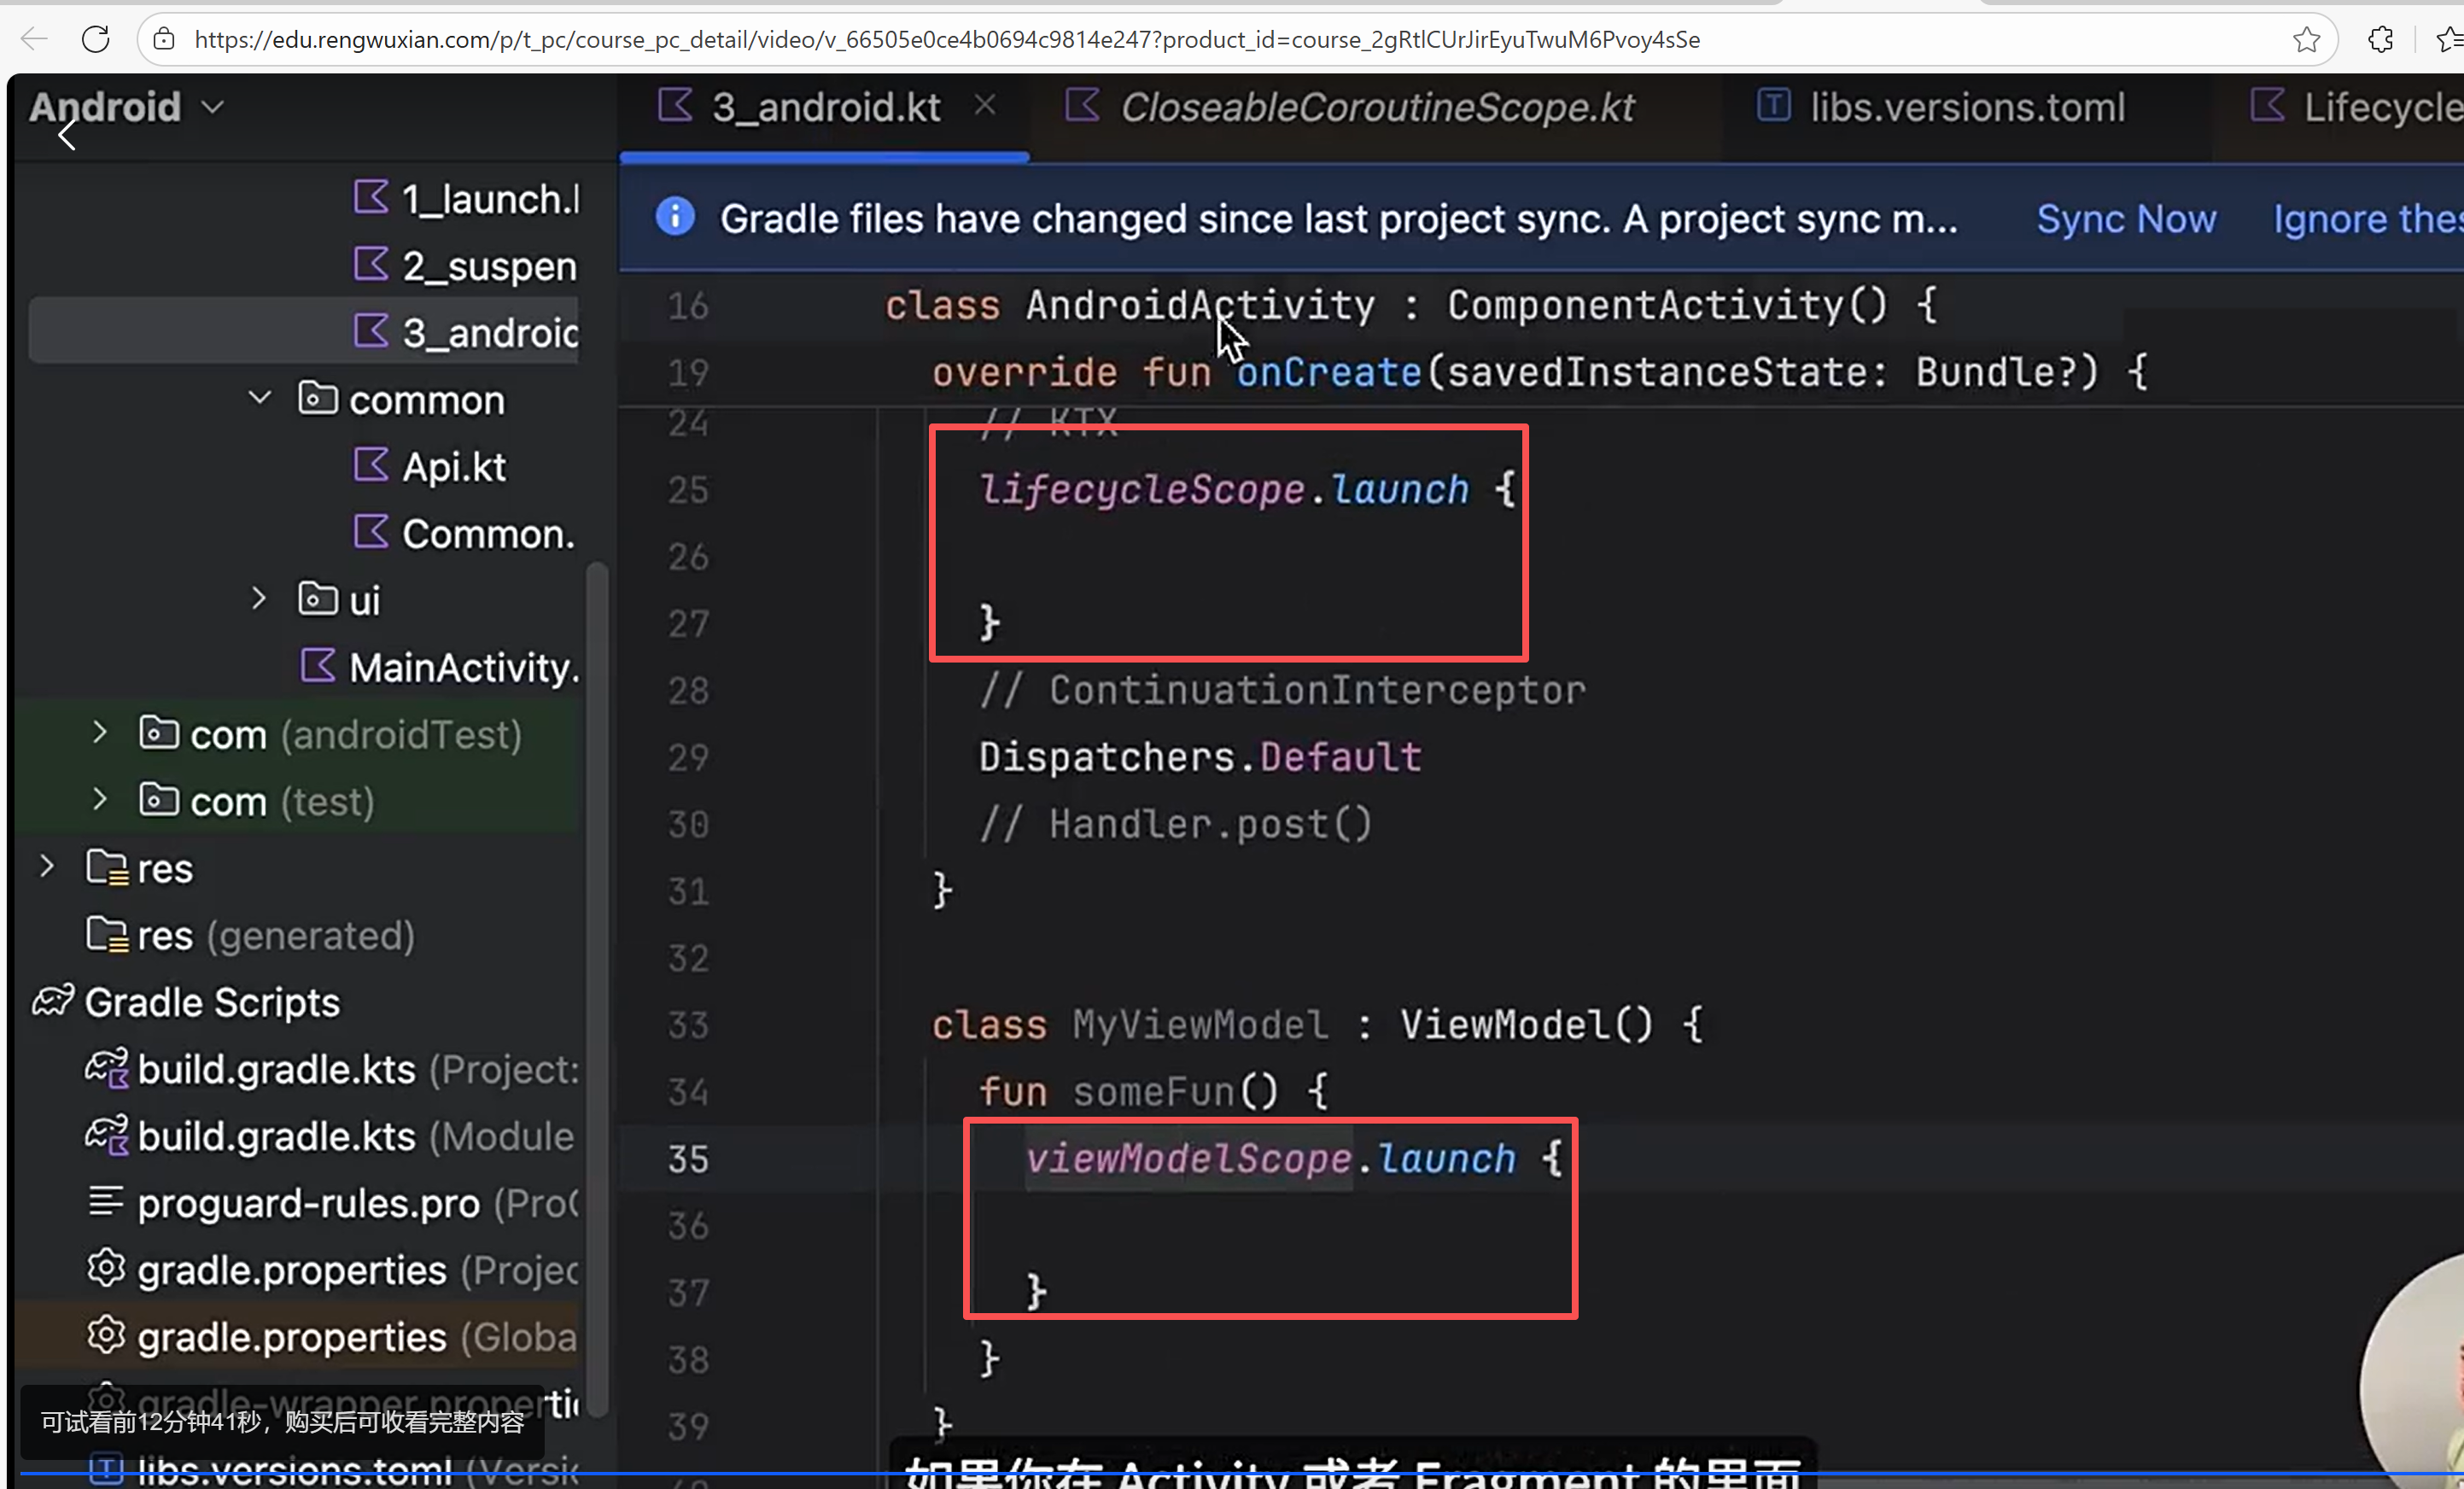Click the com (androidTest) folder icon
Image resolution: width=2464 pixels, height=1489 pixels.
pyautogui.click(x=159, y=733)
